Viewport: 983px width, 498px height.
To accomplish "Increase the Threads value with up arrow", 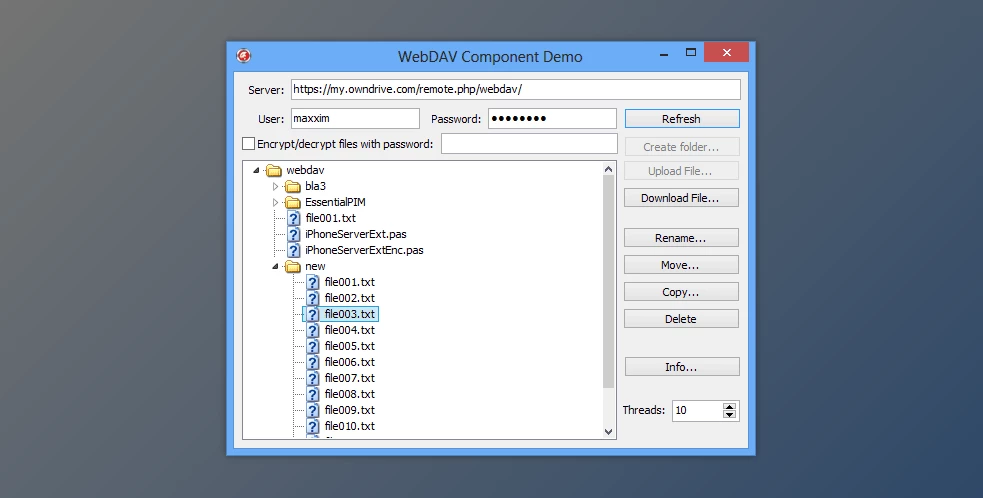I will tap(729, 407).
